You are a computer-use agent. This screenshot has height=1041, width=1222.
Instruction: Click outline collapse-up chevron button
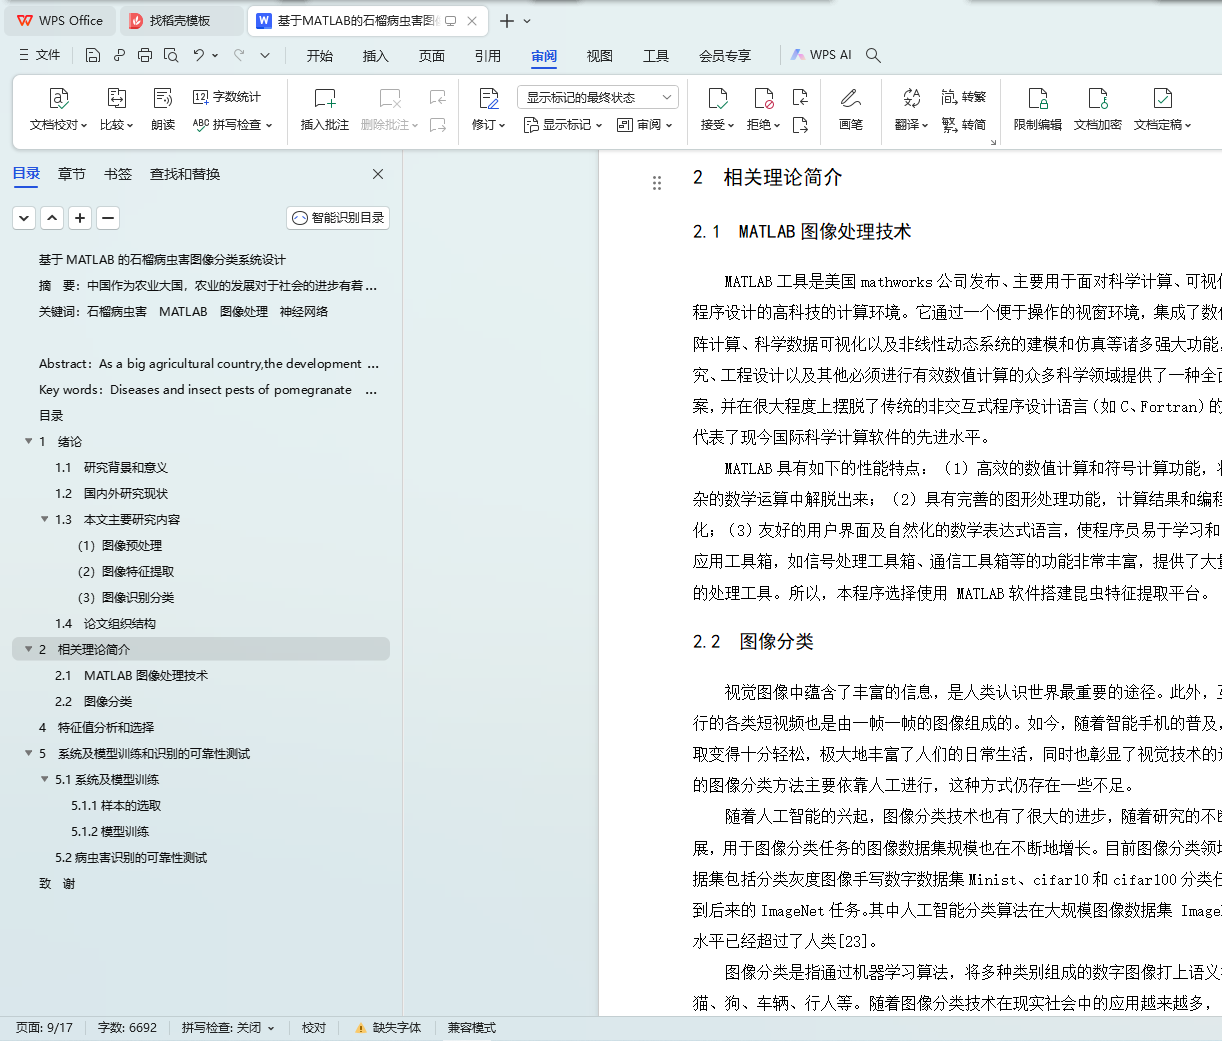[52, 218]
